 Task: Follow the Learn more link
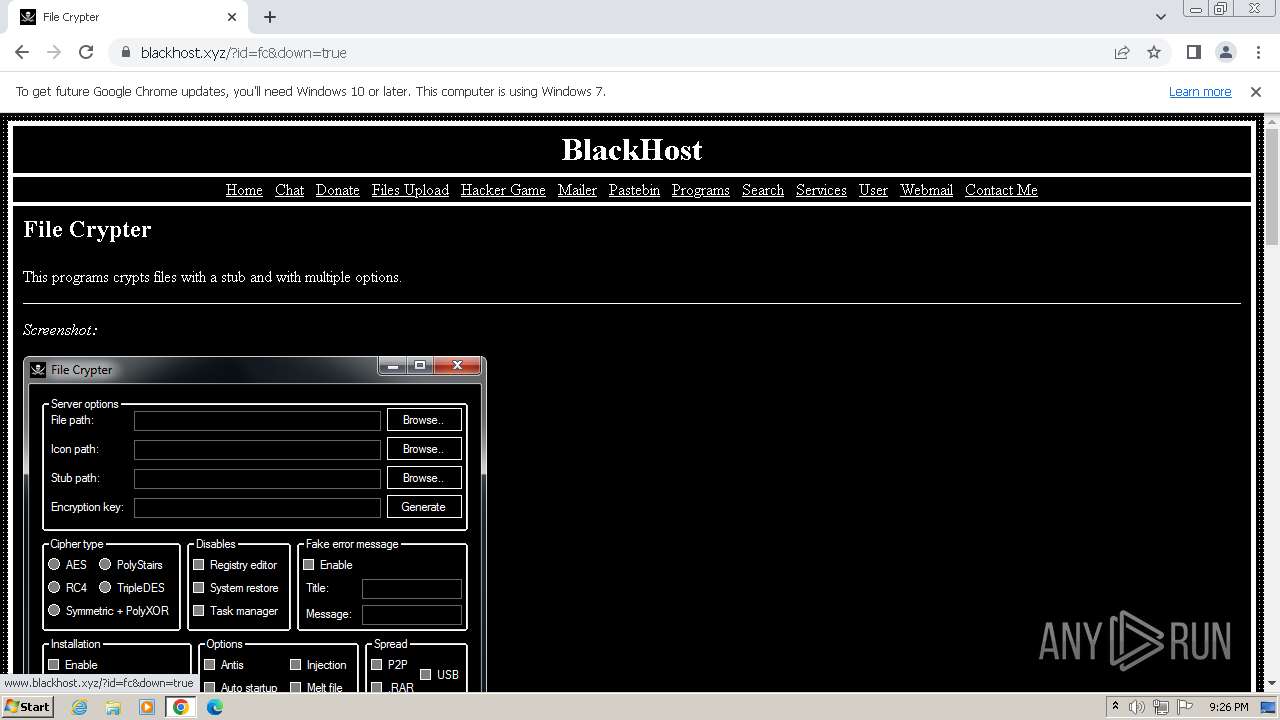pyautogui.click(x=1200, y=91)
